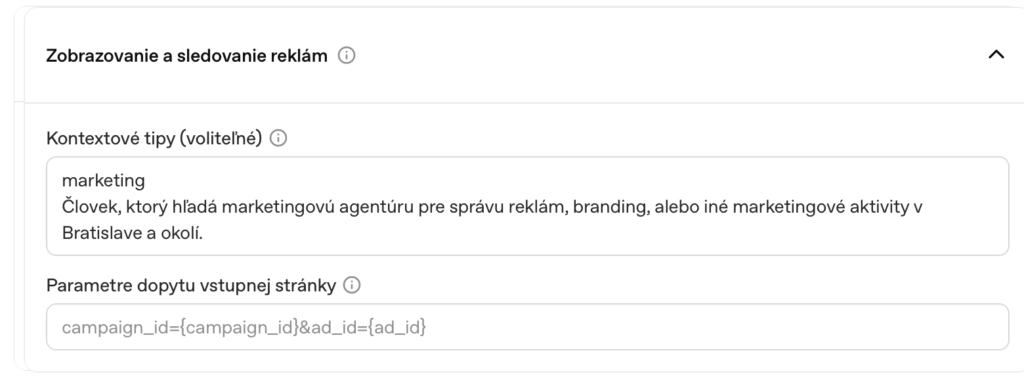
Task: Place cursor after okolí. in text area
Action: [204, 233]
